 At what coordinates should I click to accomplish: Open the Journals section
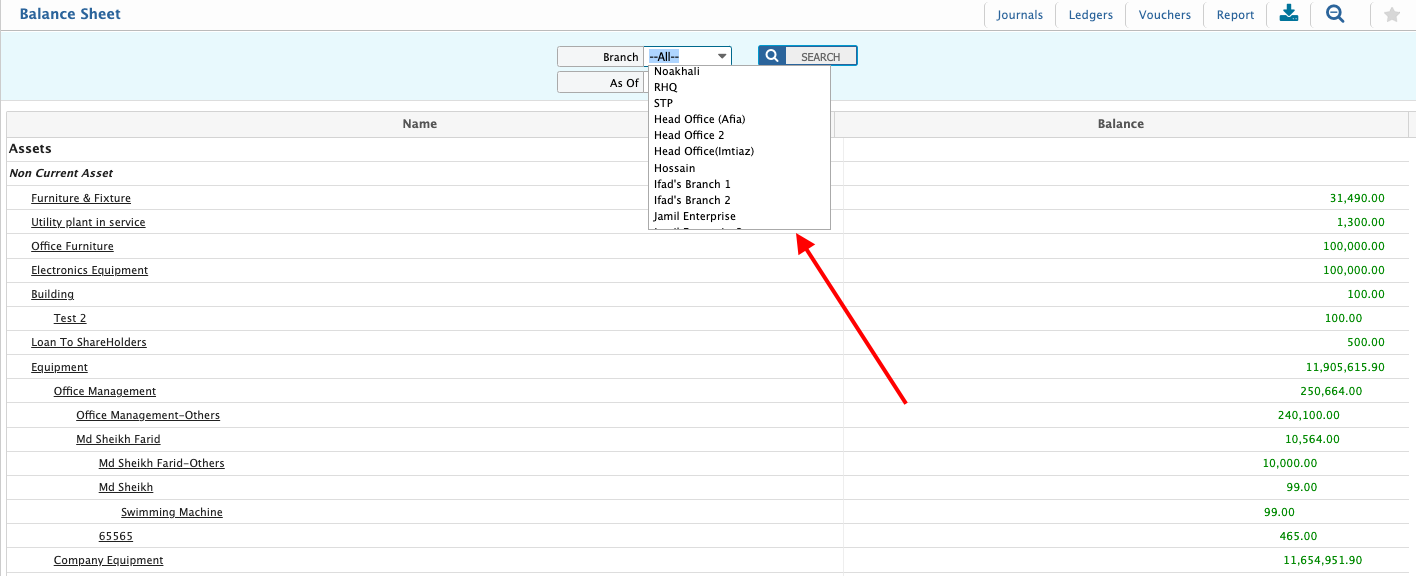click(1019, 14)
